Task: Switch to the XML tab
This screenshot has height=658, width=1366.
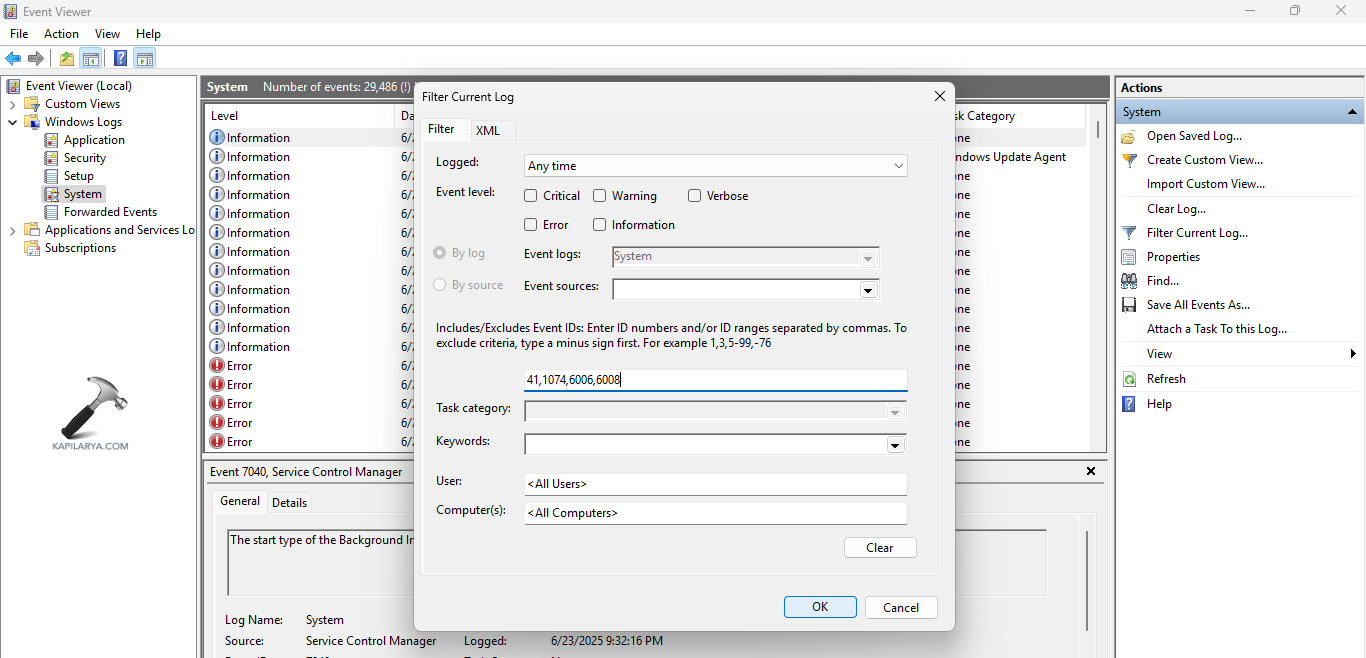Action: tap(489, 129)
